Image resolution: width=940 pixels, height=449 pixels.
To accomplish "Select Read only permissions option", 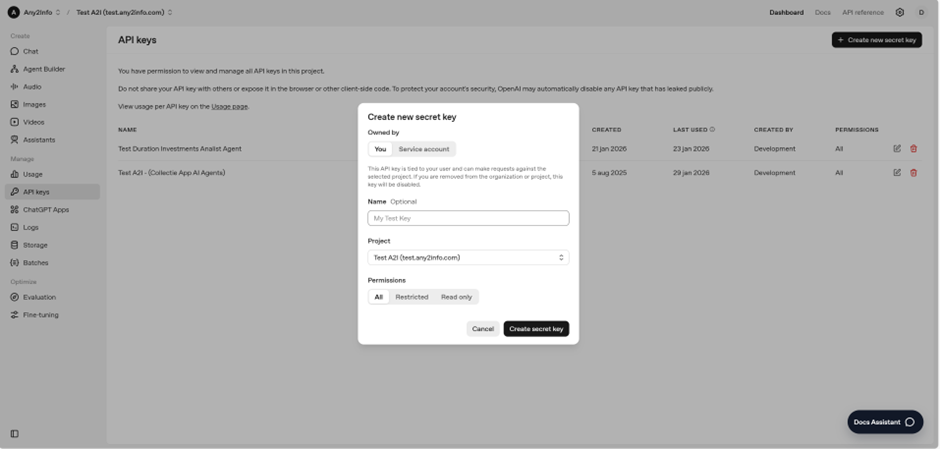I will (x=456, y=297).
